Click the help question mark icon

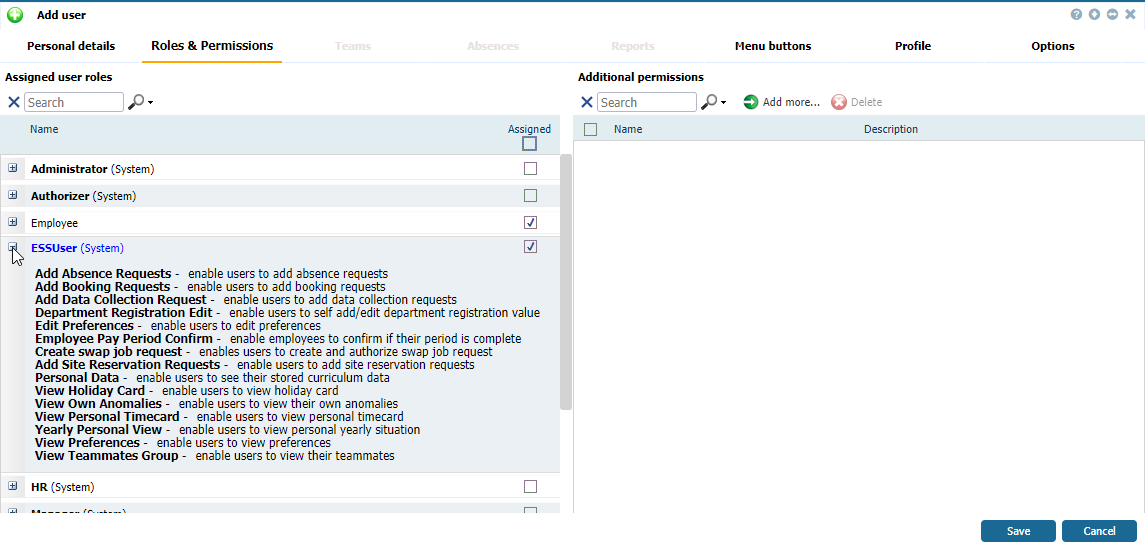click(x=1076, y=15)
